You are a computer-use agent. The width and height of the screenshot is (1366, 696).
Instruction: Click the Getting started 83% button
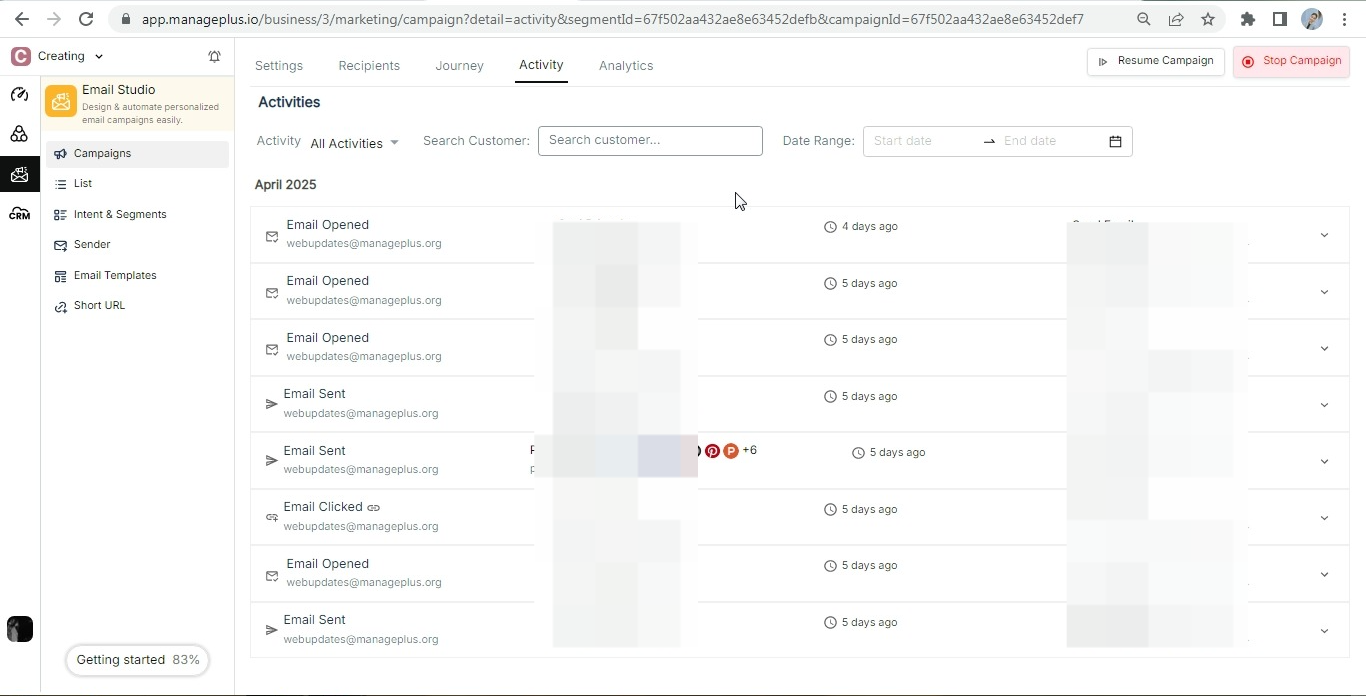(137, 660)
